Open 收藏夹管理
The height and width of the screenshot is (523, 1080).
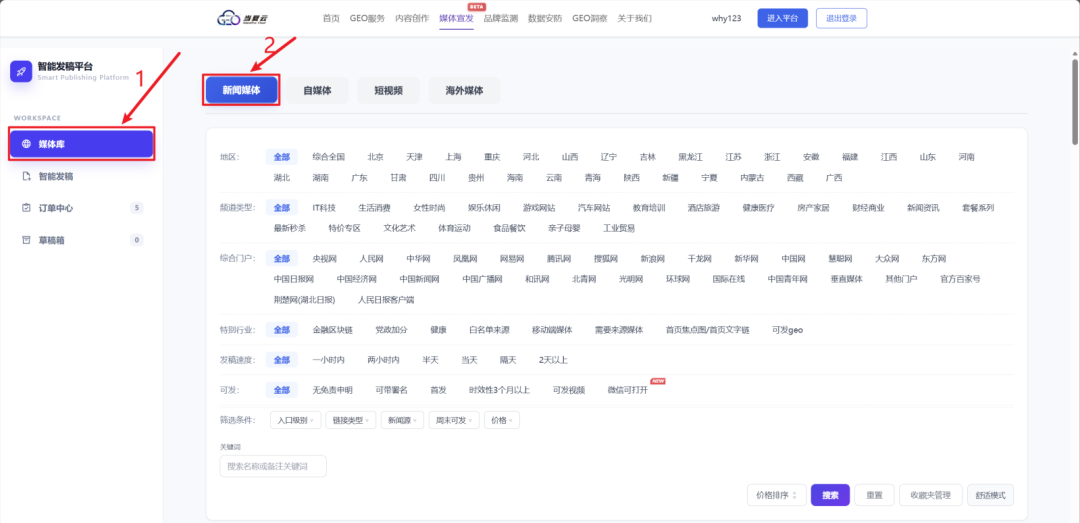[x=931, y=495]
